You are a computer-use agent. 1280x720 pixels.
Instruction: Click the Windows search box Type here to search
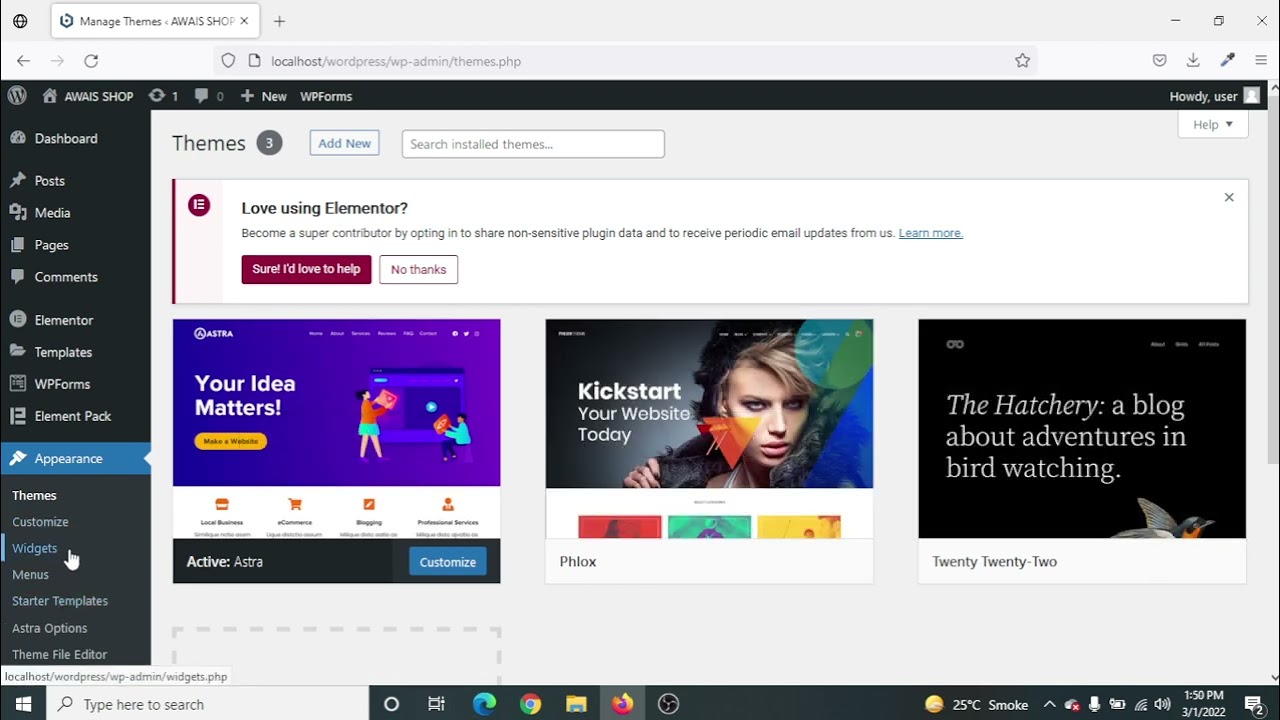point(208,704)
